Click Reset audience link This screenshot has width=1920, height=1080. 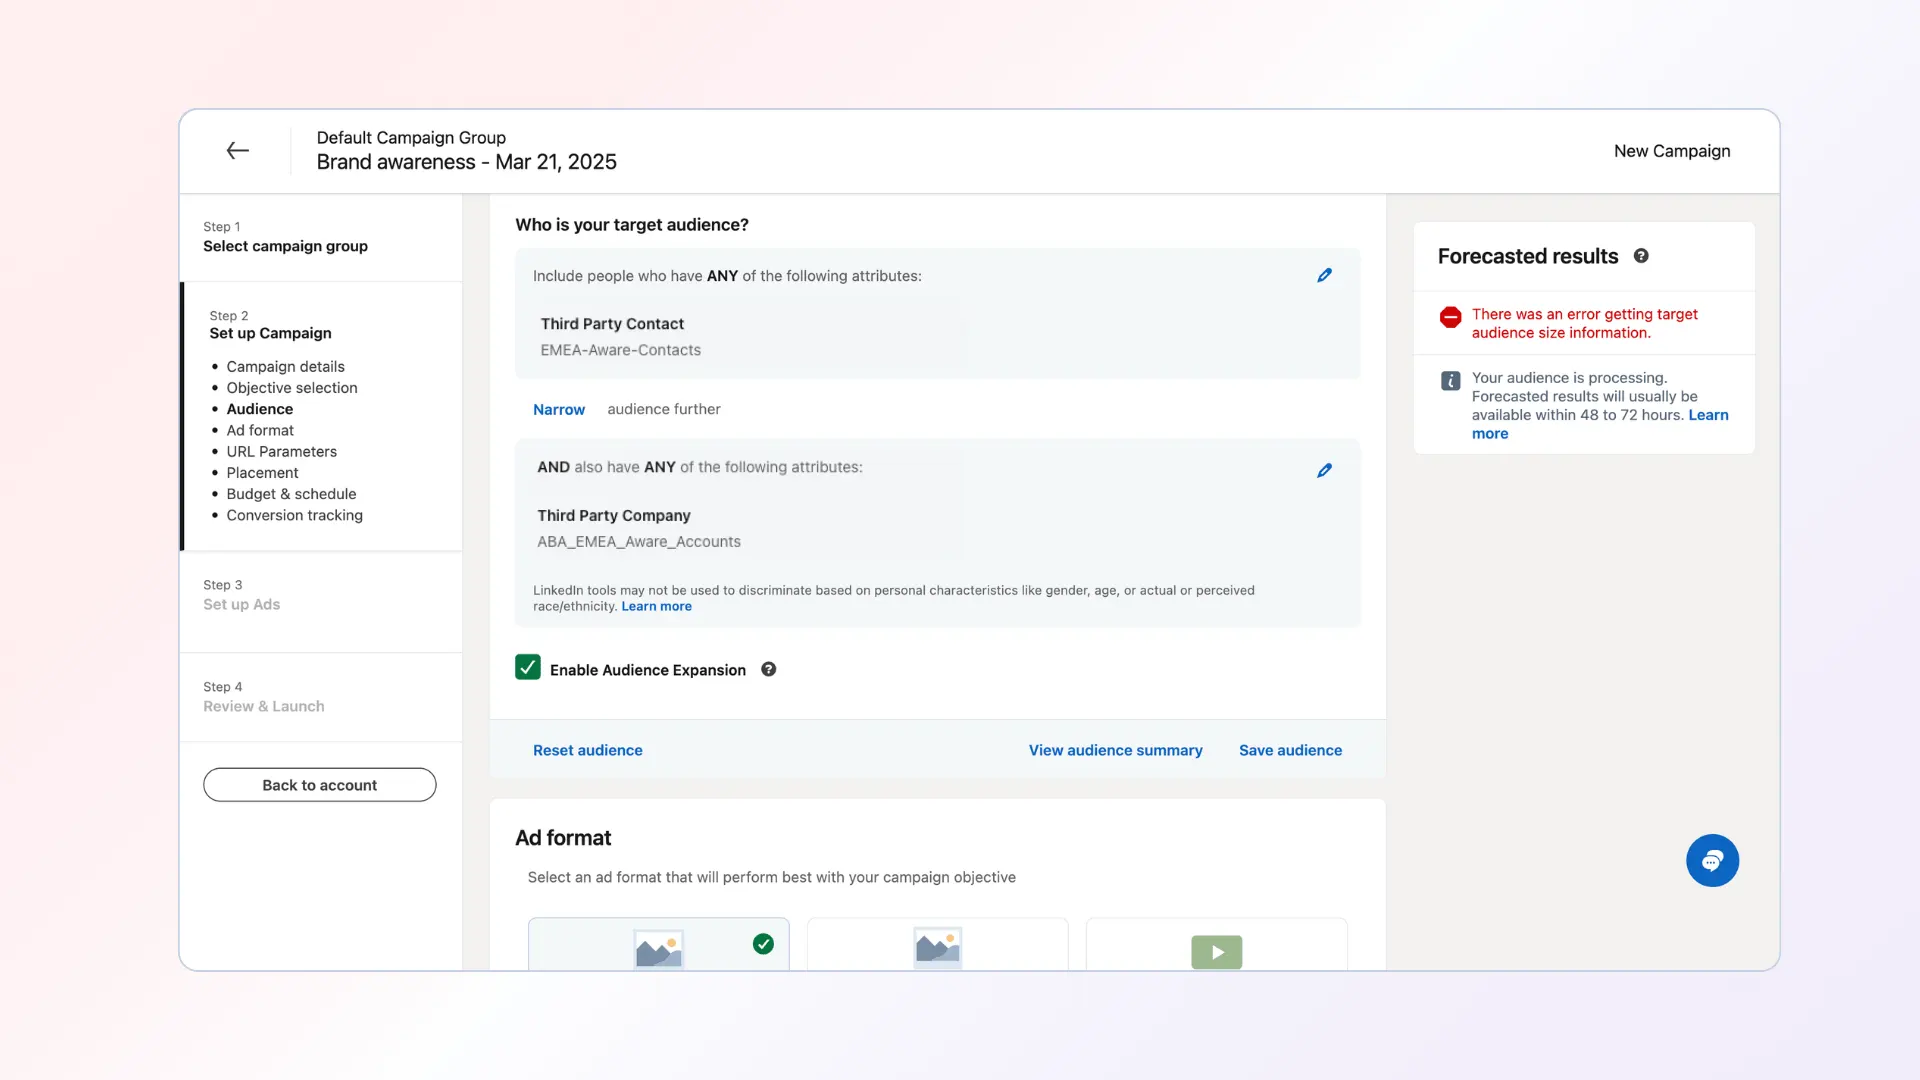tap(587, 750)
